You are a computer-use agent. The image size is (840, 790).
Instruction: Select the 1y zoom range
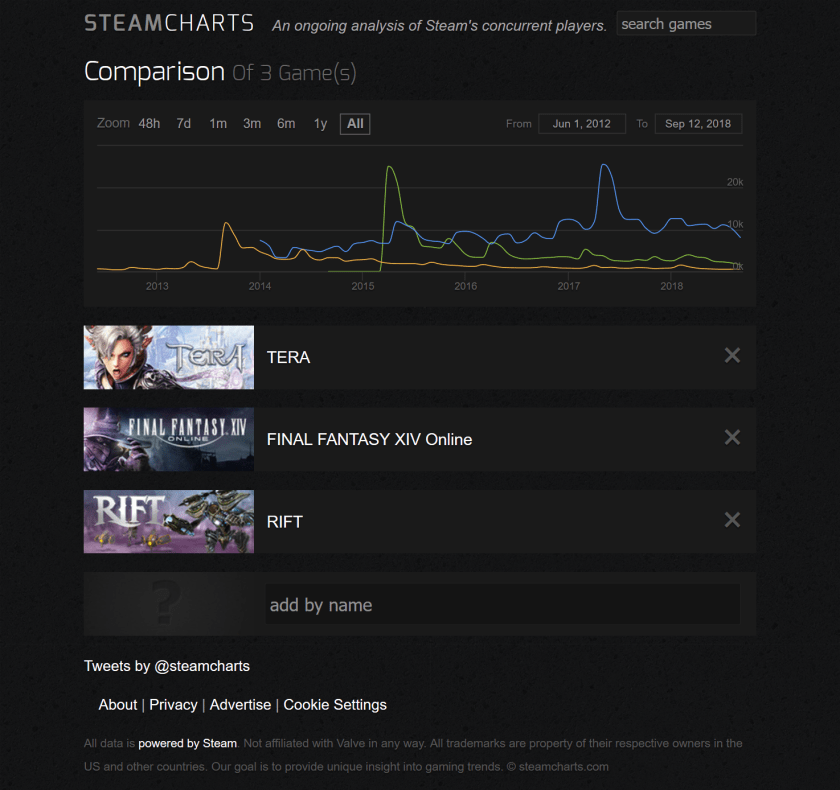tap(320, 123)
